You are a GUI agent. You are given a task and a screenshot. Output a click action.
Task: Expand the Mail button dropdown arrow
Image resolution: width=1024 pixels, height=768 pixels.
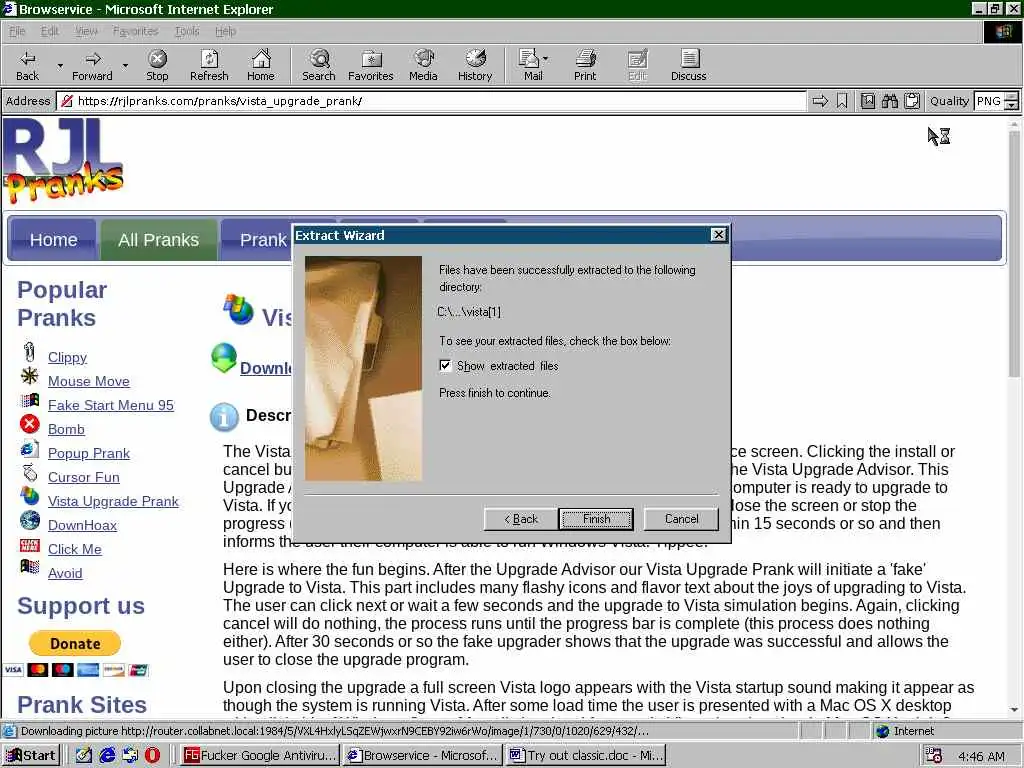point(546,59)
